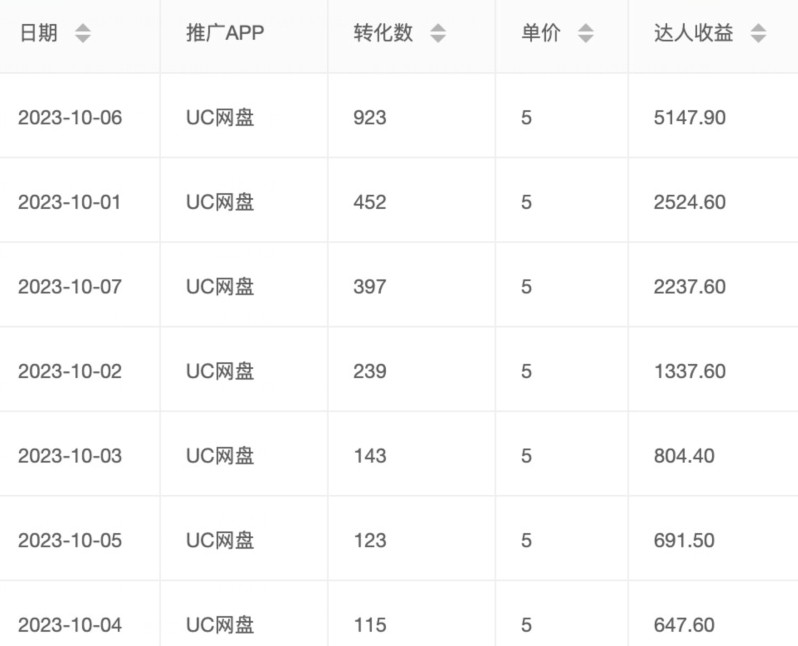Sort by 转化数 column sort icon
Screen dimensions: 798x646
click(x=438, y=34)
